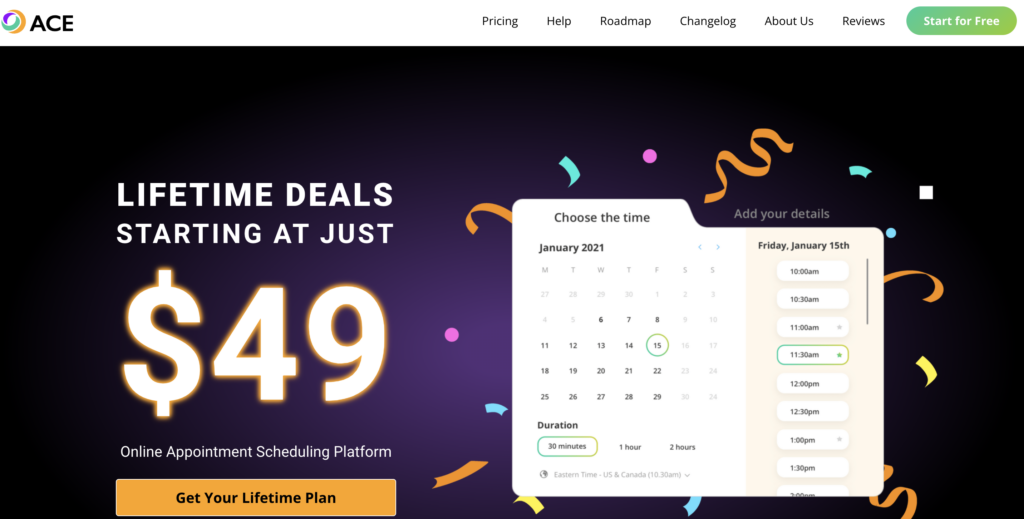Open the Changelog page from navigation
The height and width of the screenshot is (519, 1024).
point(708,21)
